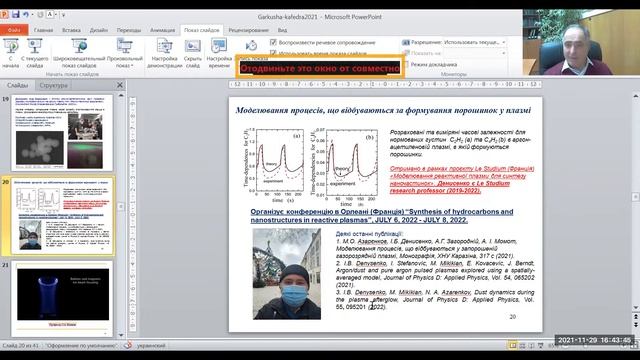Screen dimensions: 640x360
Task: Click the PowerPoint application icon in the title bar
Action: [4, 14]
